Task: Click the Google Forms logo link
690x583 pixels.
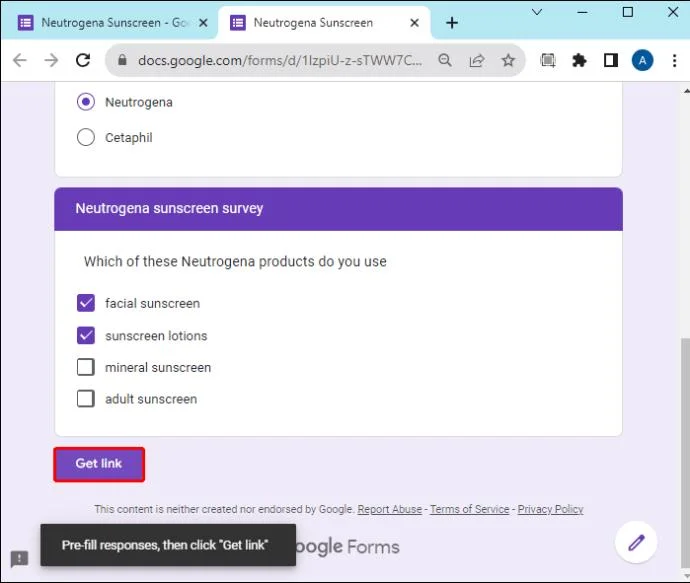Action: (348, 547)
